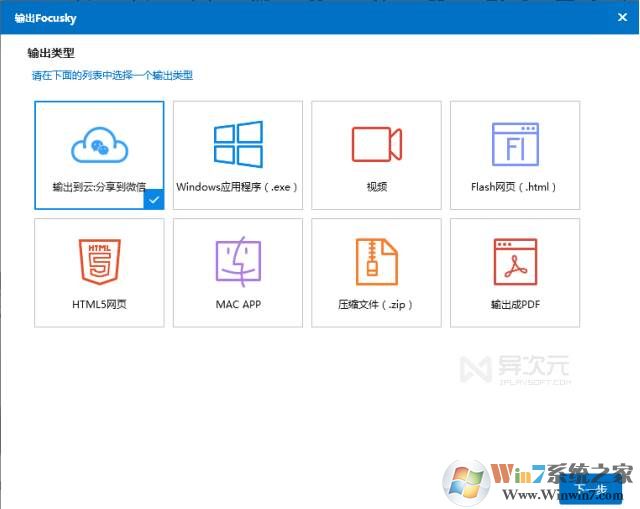Select the MAC APP text label
Viewport: 640px width, 509px height.
tap(238, 304)
